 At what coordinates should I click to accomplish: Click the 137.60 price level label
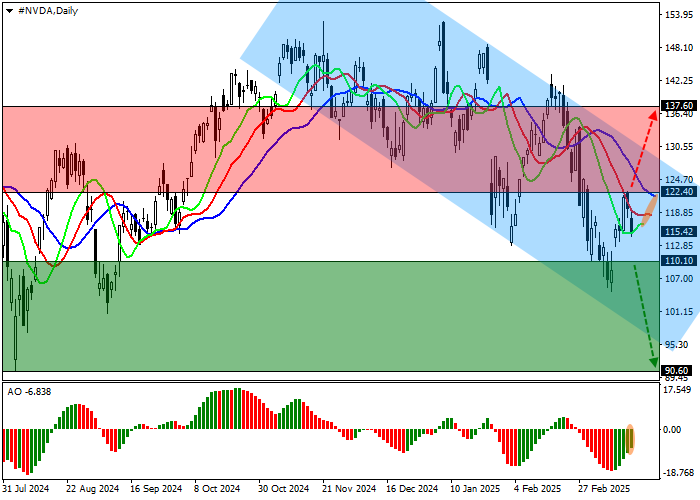click(x=678, y=106)
